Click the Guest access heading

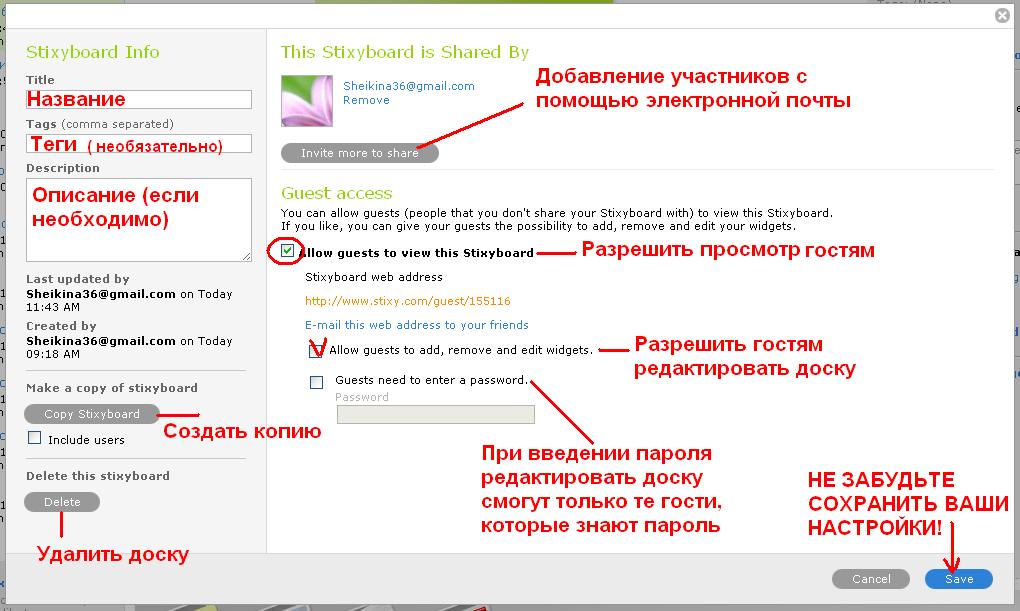[x=336, y=193]
